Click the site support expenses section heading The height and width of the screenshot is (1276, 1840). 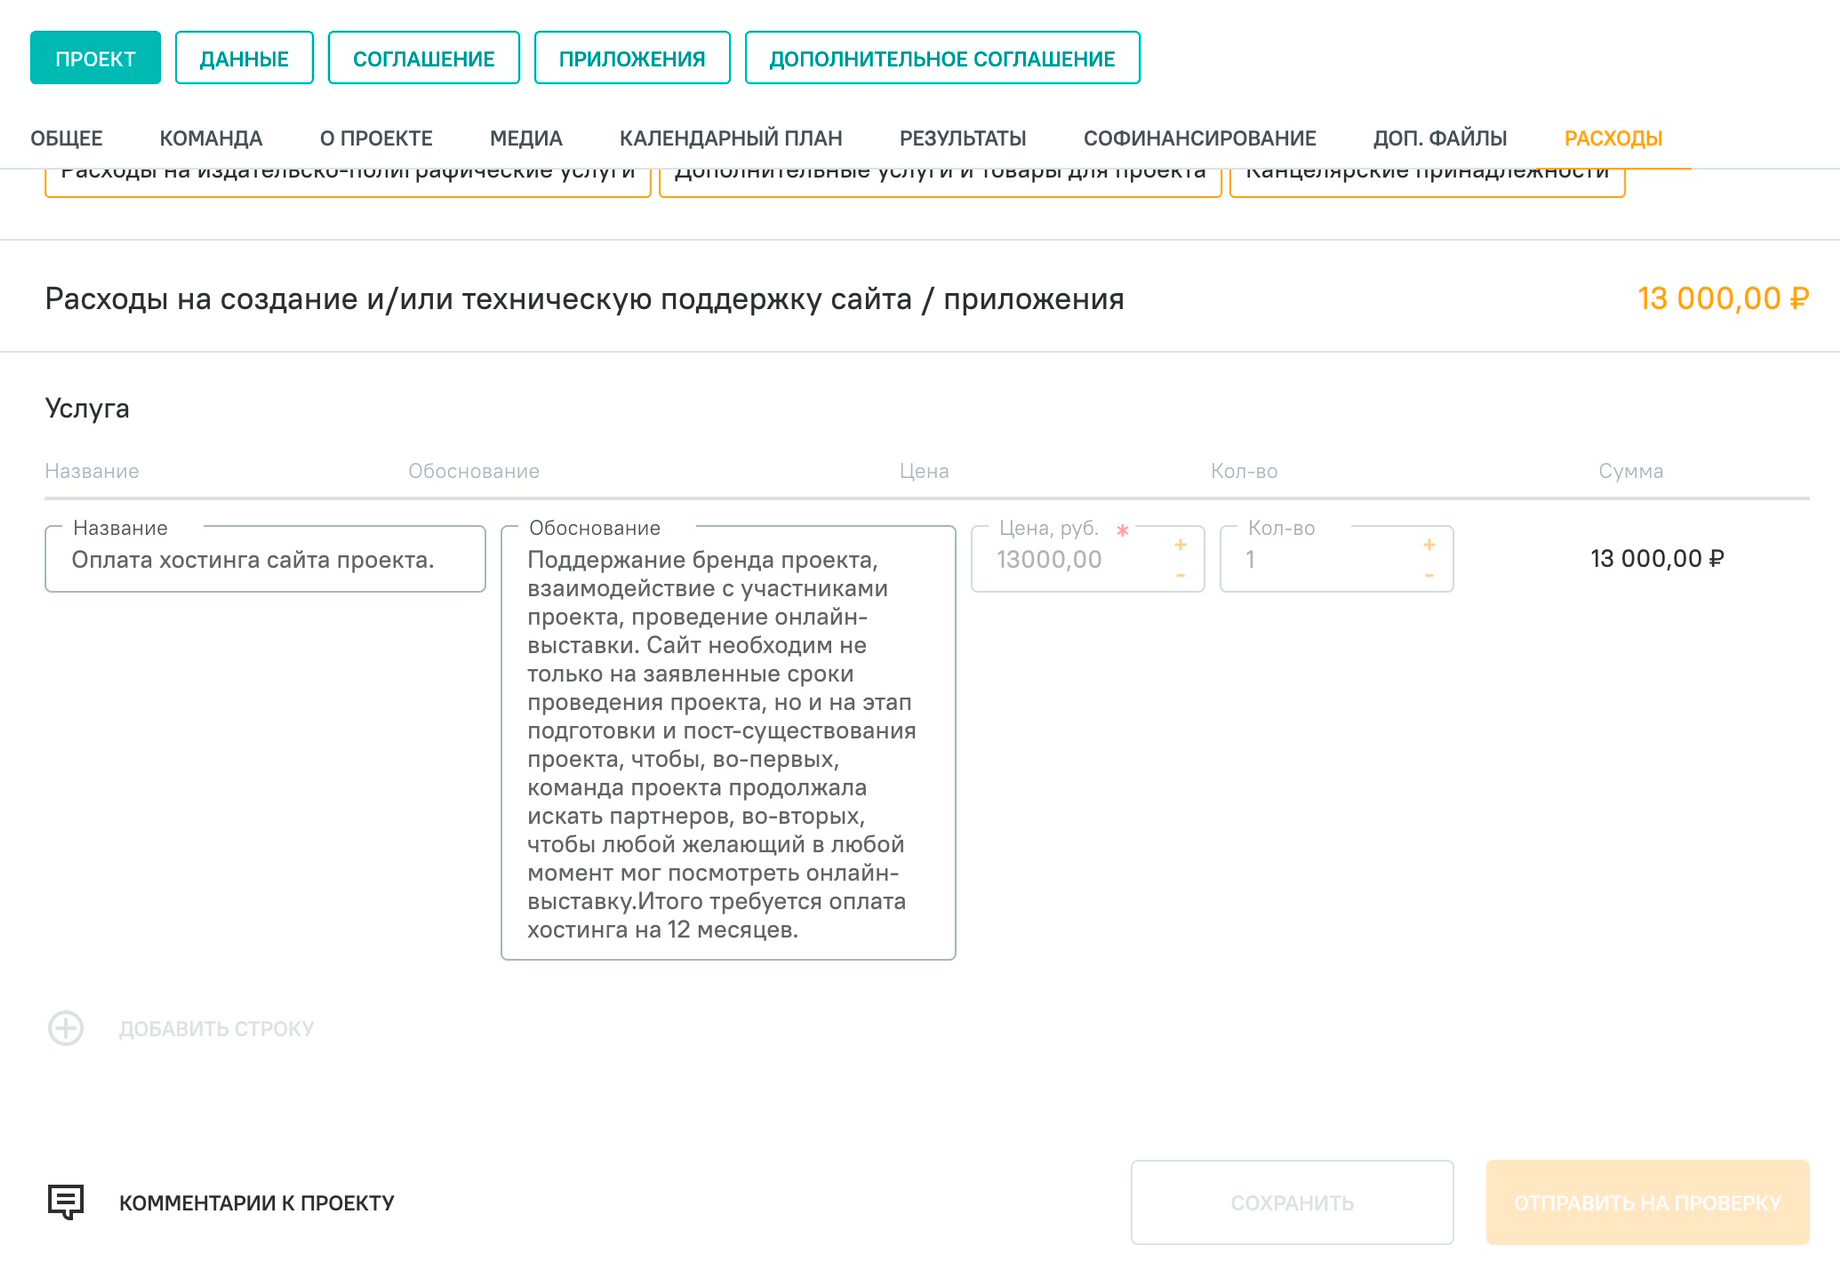pyautogui.click(x=585, y=299)
